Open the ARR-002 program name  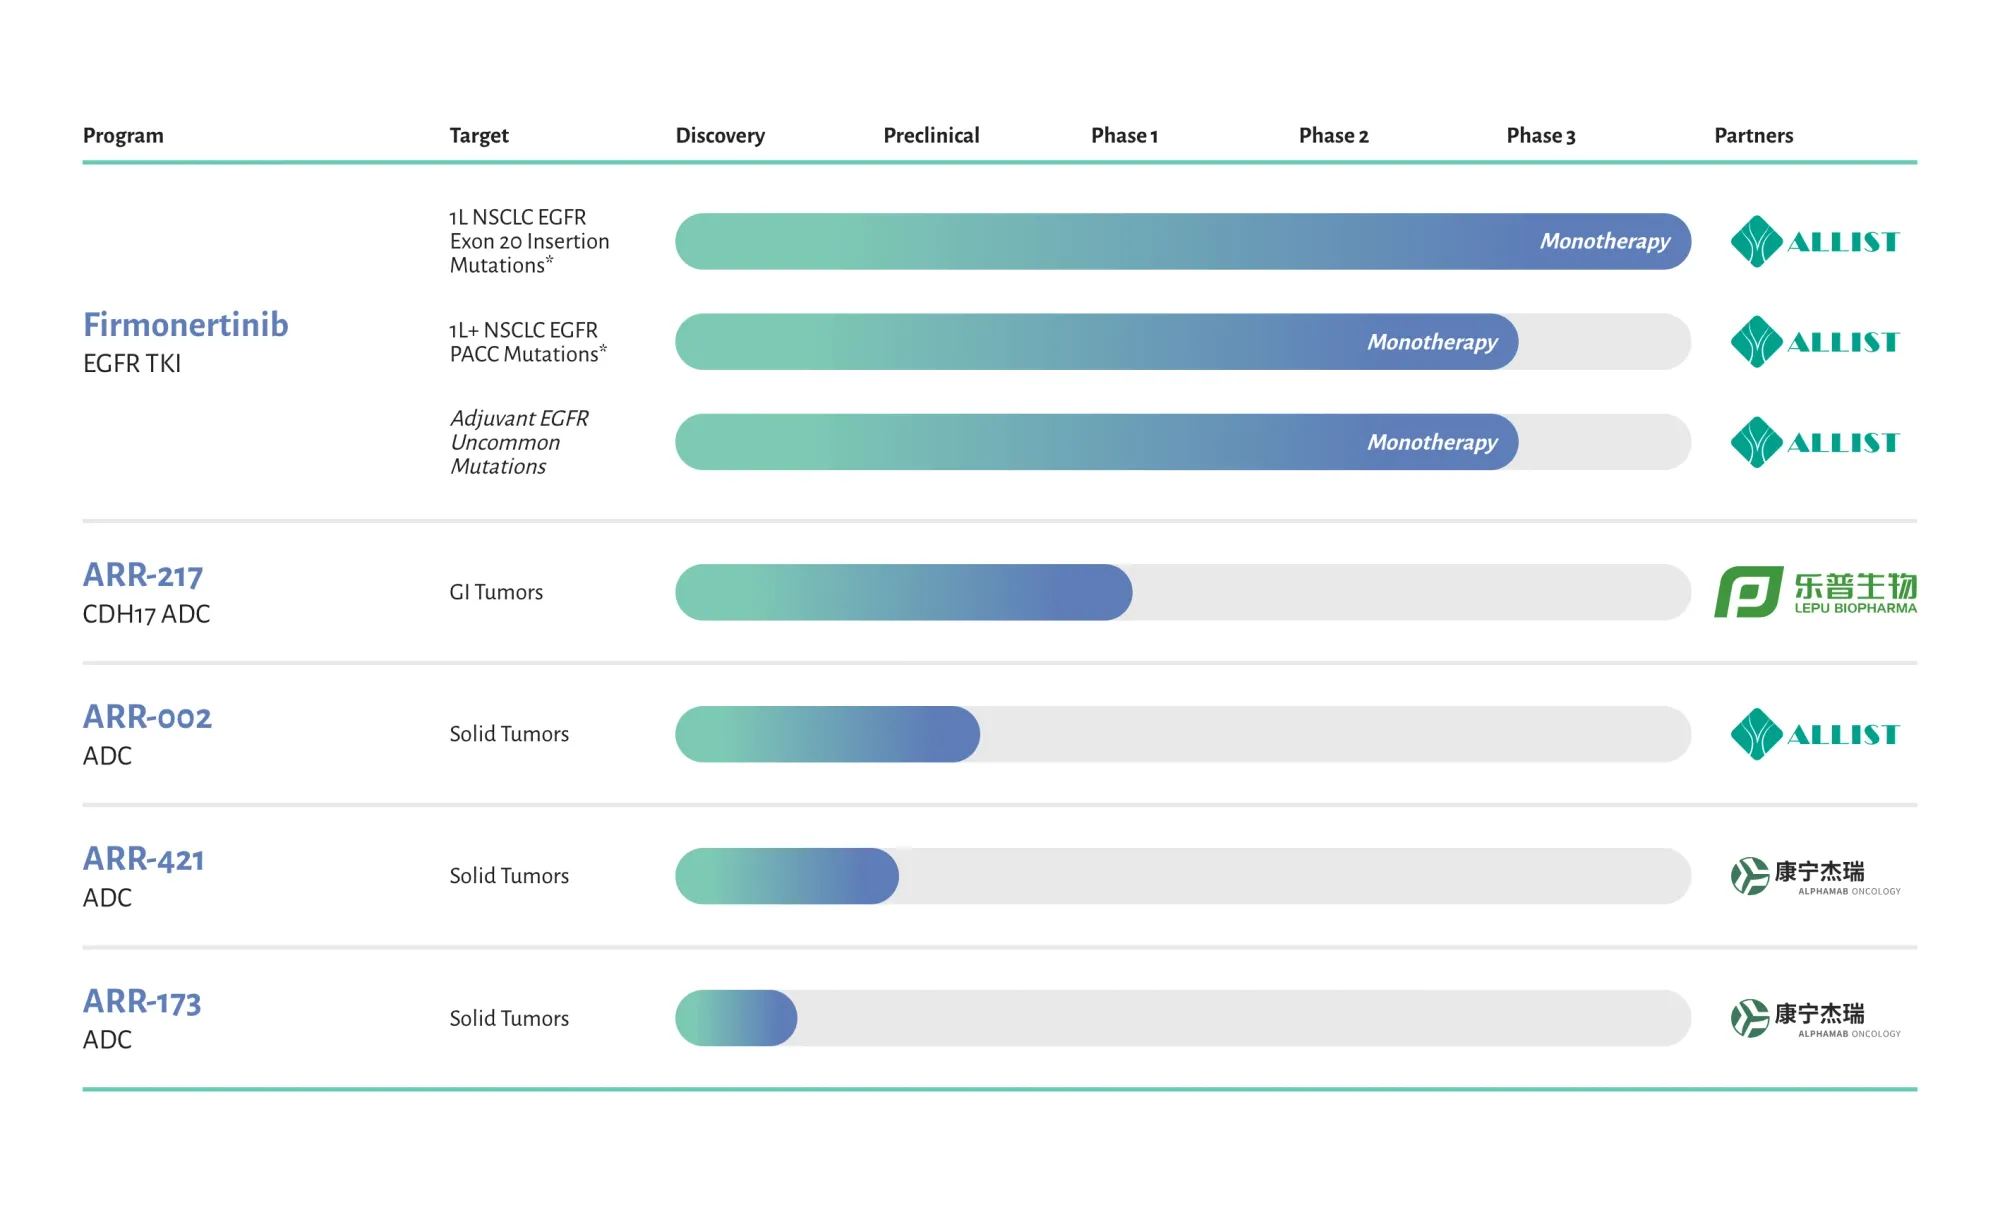click(147, 717)
